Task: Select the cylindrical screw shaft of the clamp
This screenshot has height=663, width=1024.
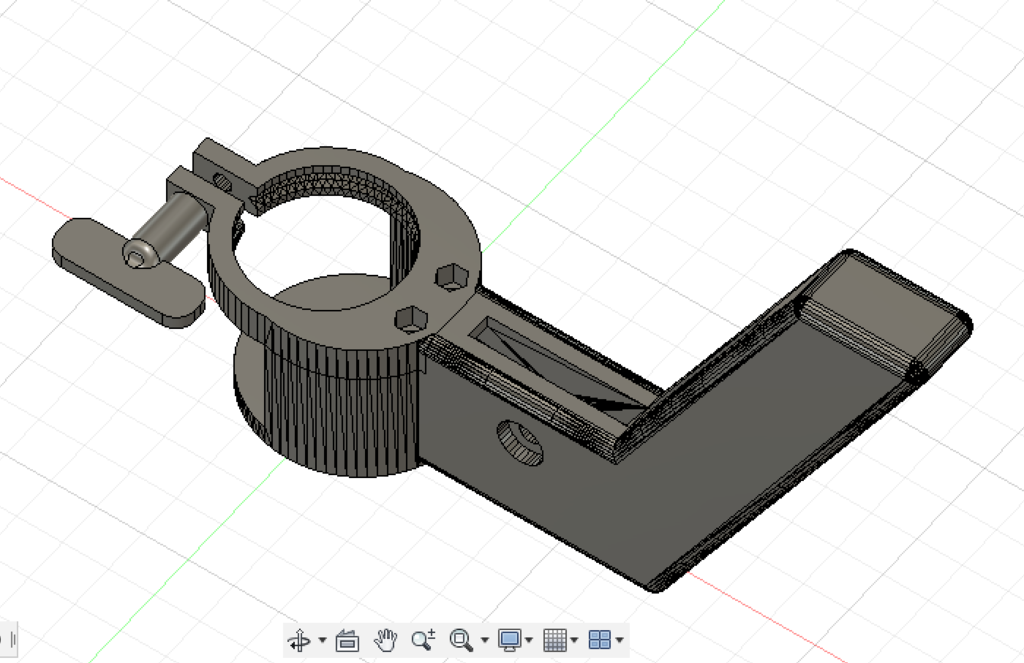Action: coord(167,227)
